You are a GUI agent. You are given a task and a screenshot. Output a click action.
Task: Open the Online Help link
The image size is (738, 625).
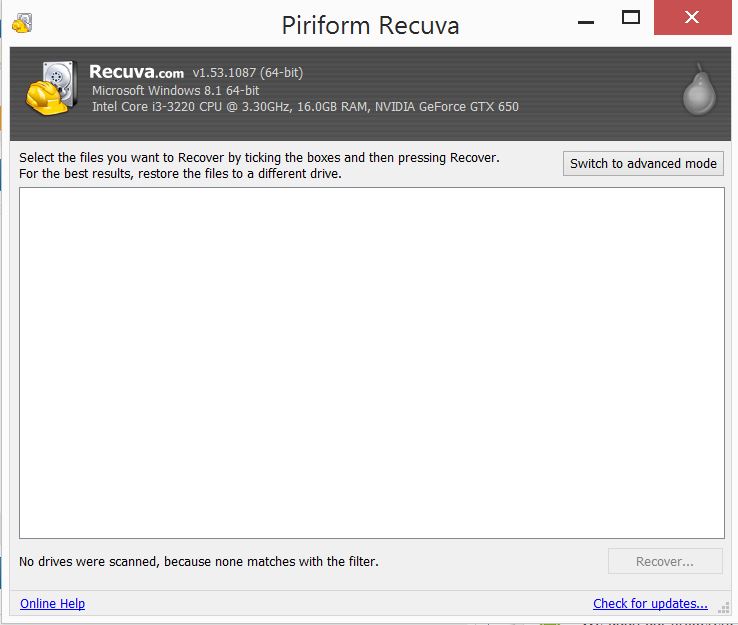(x=52, y=603)
